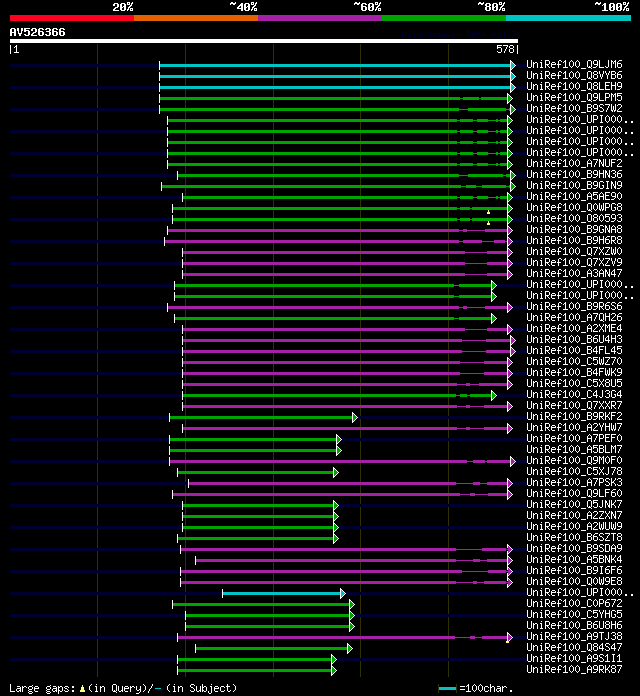Select label UniRef100_B6U8H6
This screenshot has width=640, height=696.
[574, 625]
